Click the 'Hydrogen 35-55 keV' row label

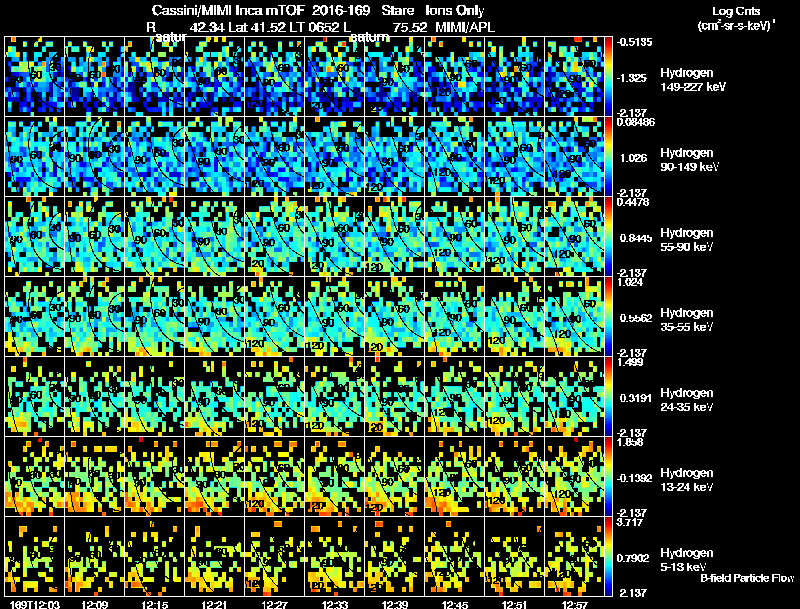point(687,320)
